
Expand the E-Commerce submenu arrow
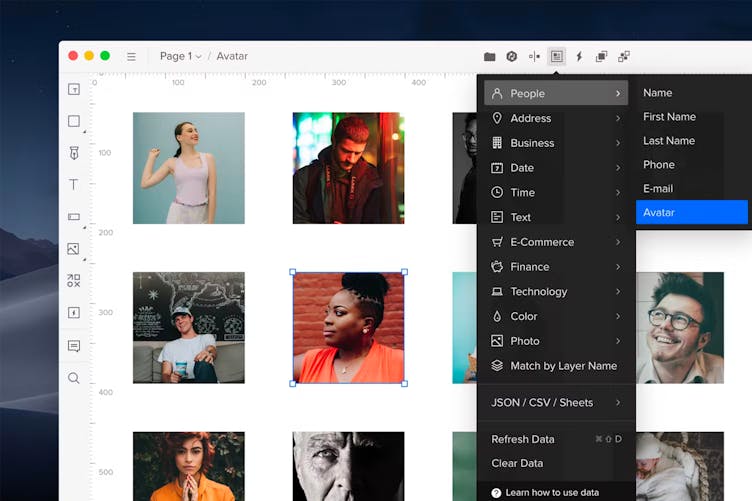pos(618,242)
